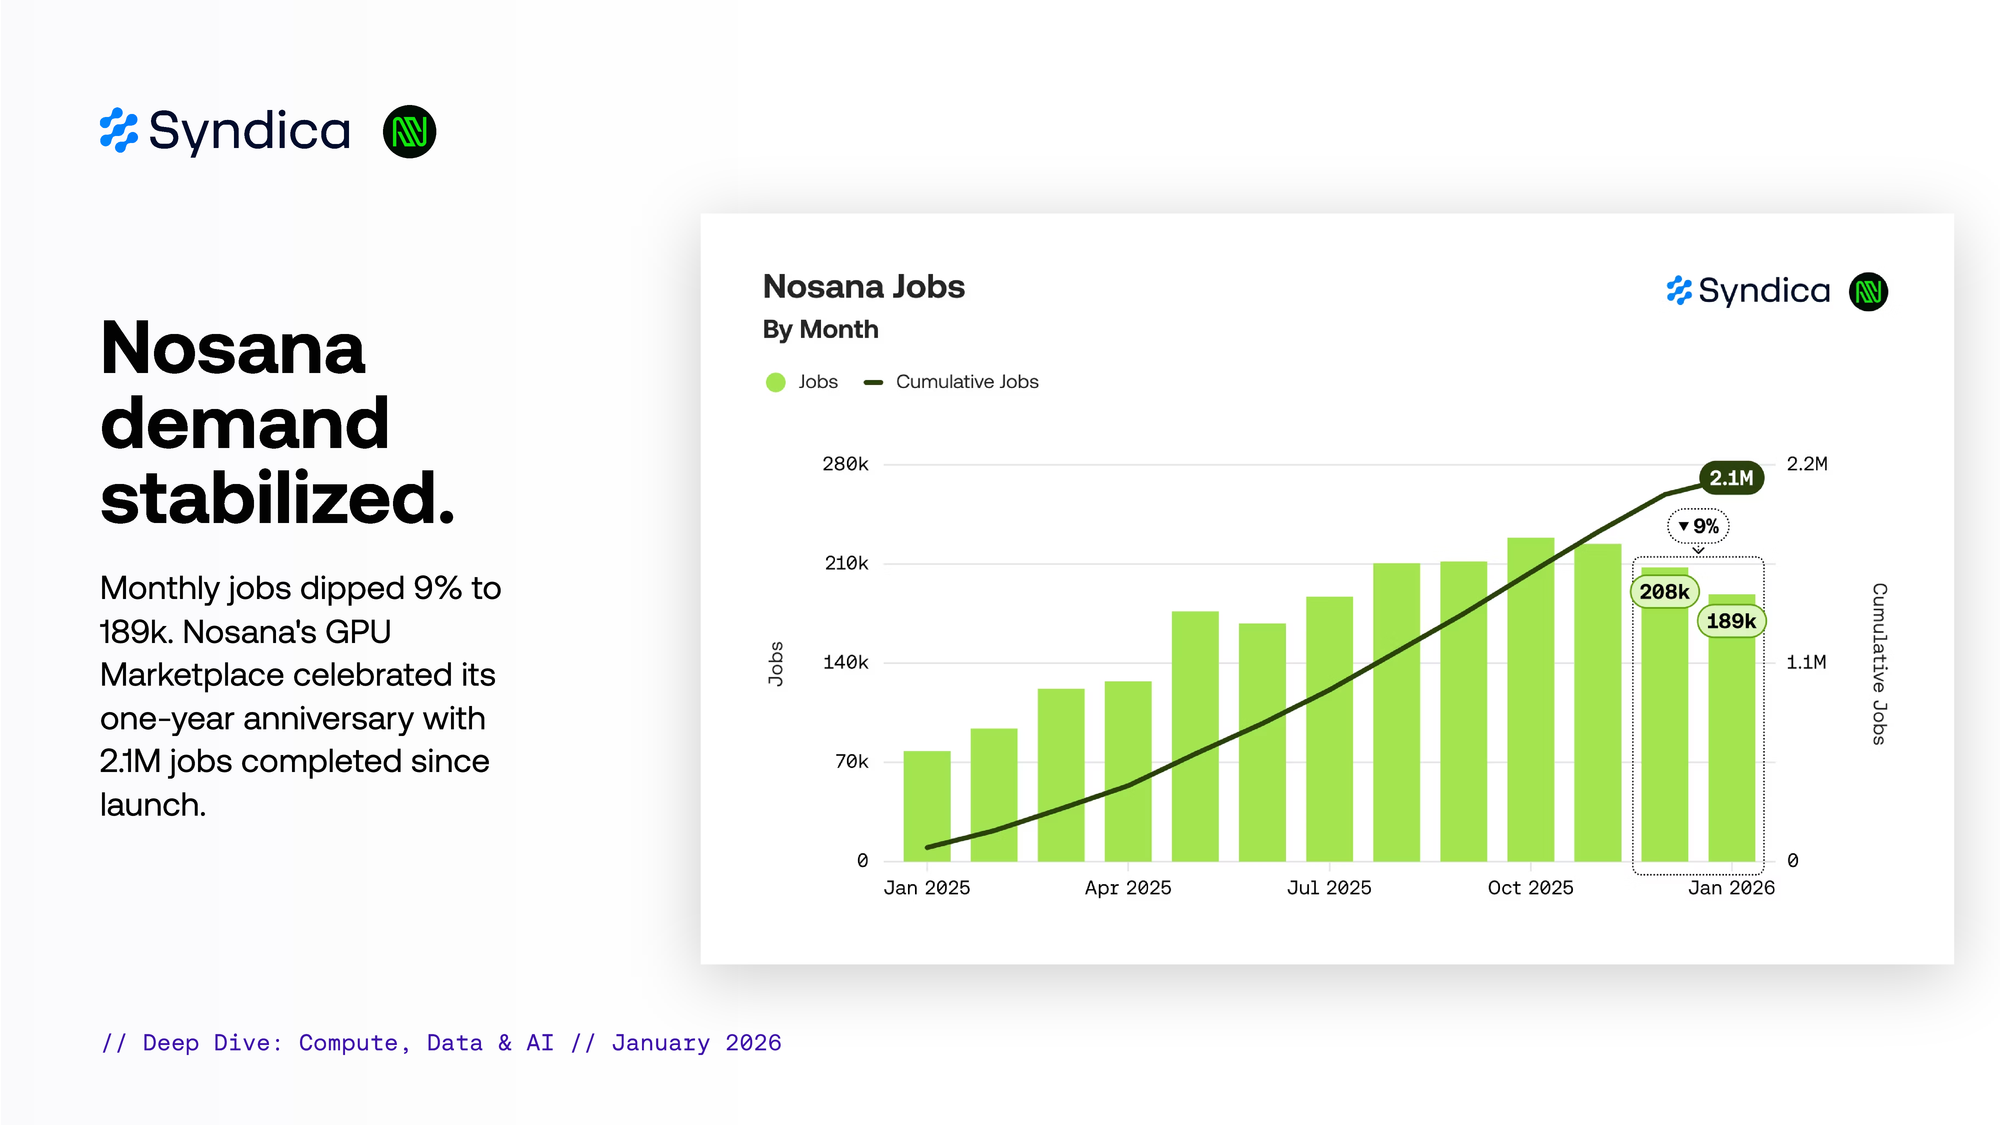Click the Nosana icon inside the chart card
2000x1125 pixels.
tap(1868, 292)
